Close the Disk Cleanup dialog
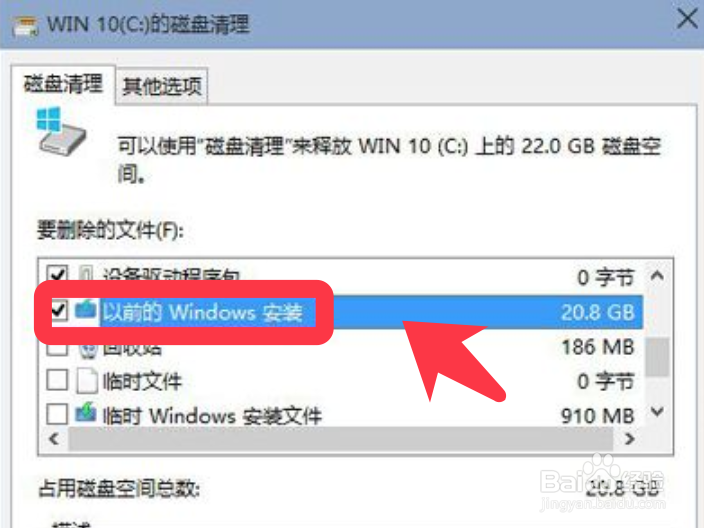Image resolution: width=704 pixels, height=528 pixels. click(x=687, y=20)
